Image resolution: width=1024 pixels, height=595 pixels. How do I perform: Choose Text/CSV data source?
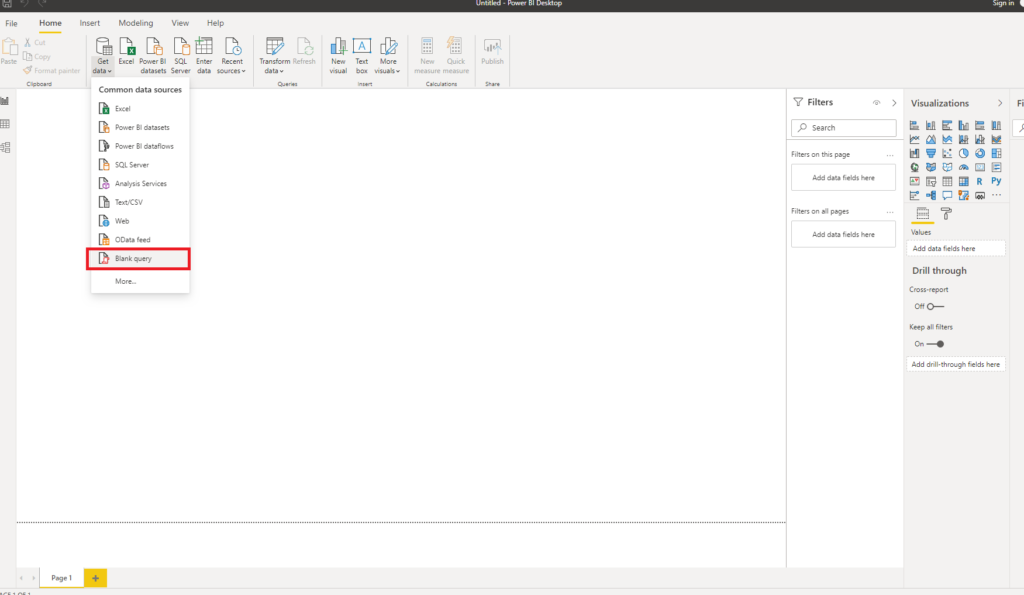pos(140,202)
